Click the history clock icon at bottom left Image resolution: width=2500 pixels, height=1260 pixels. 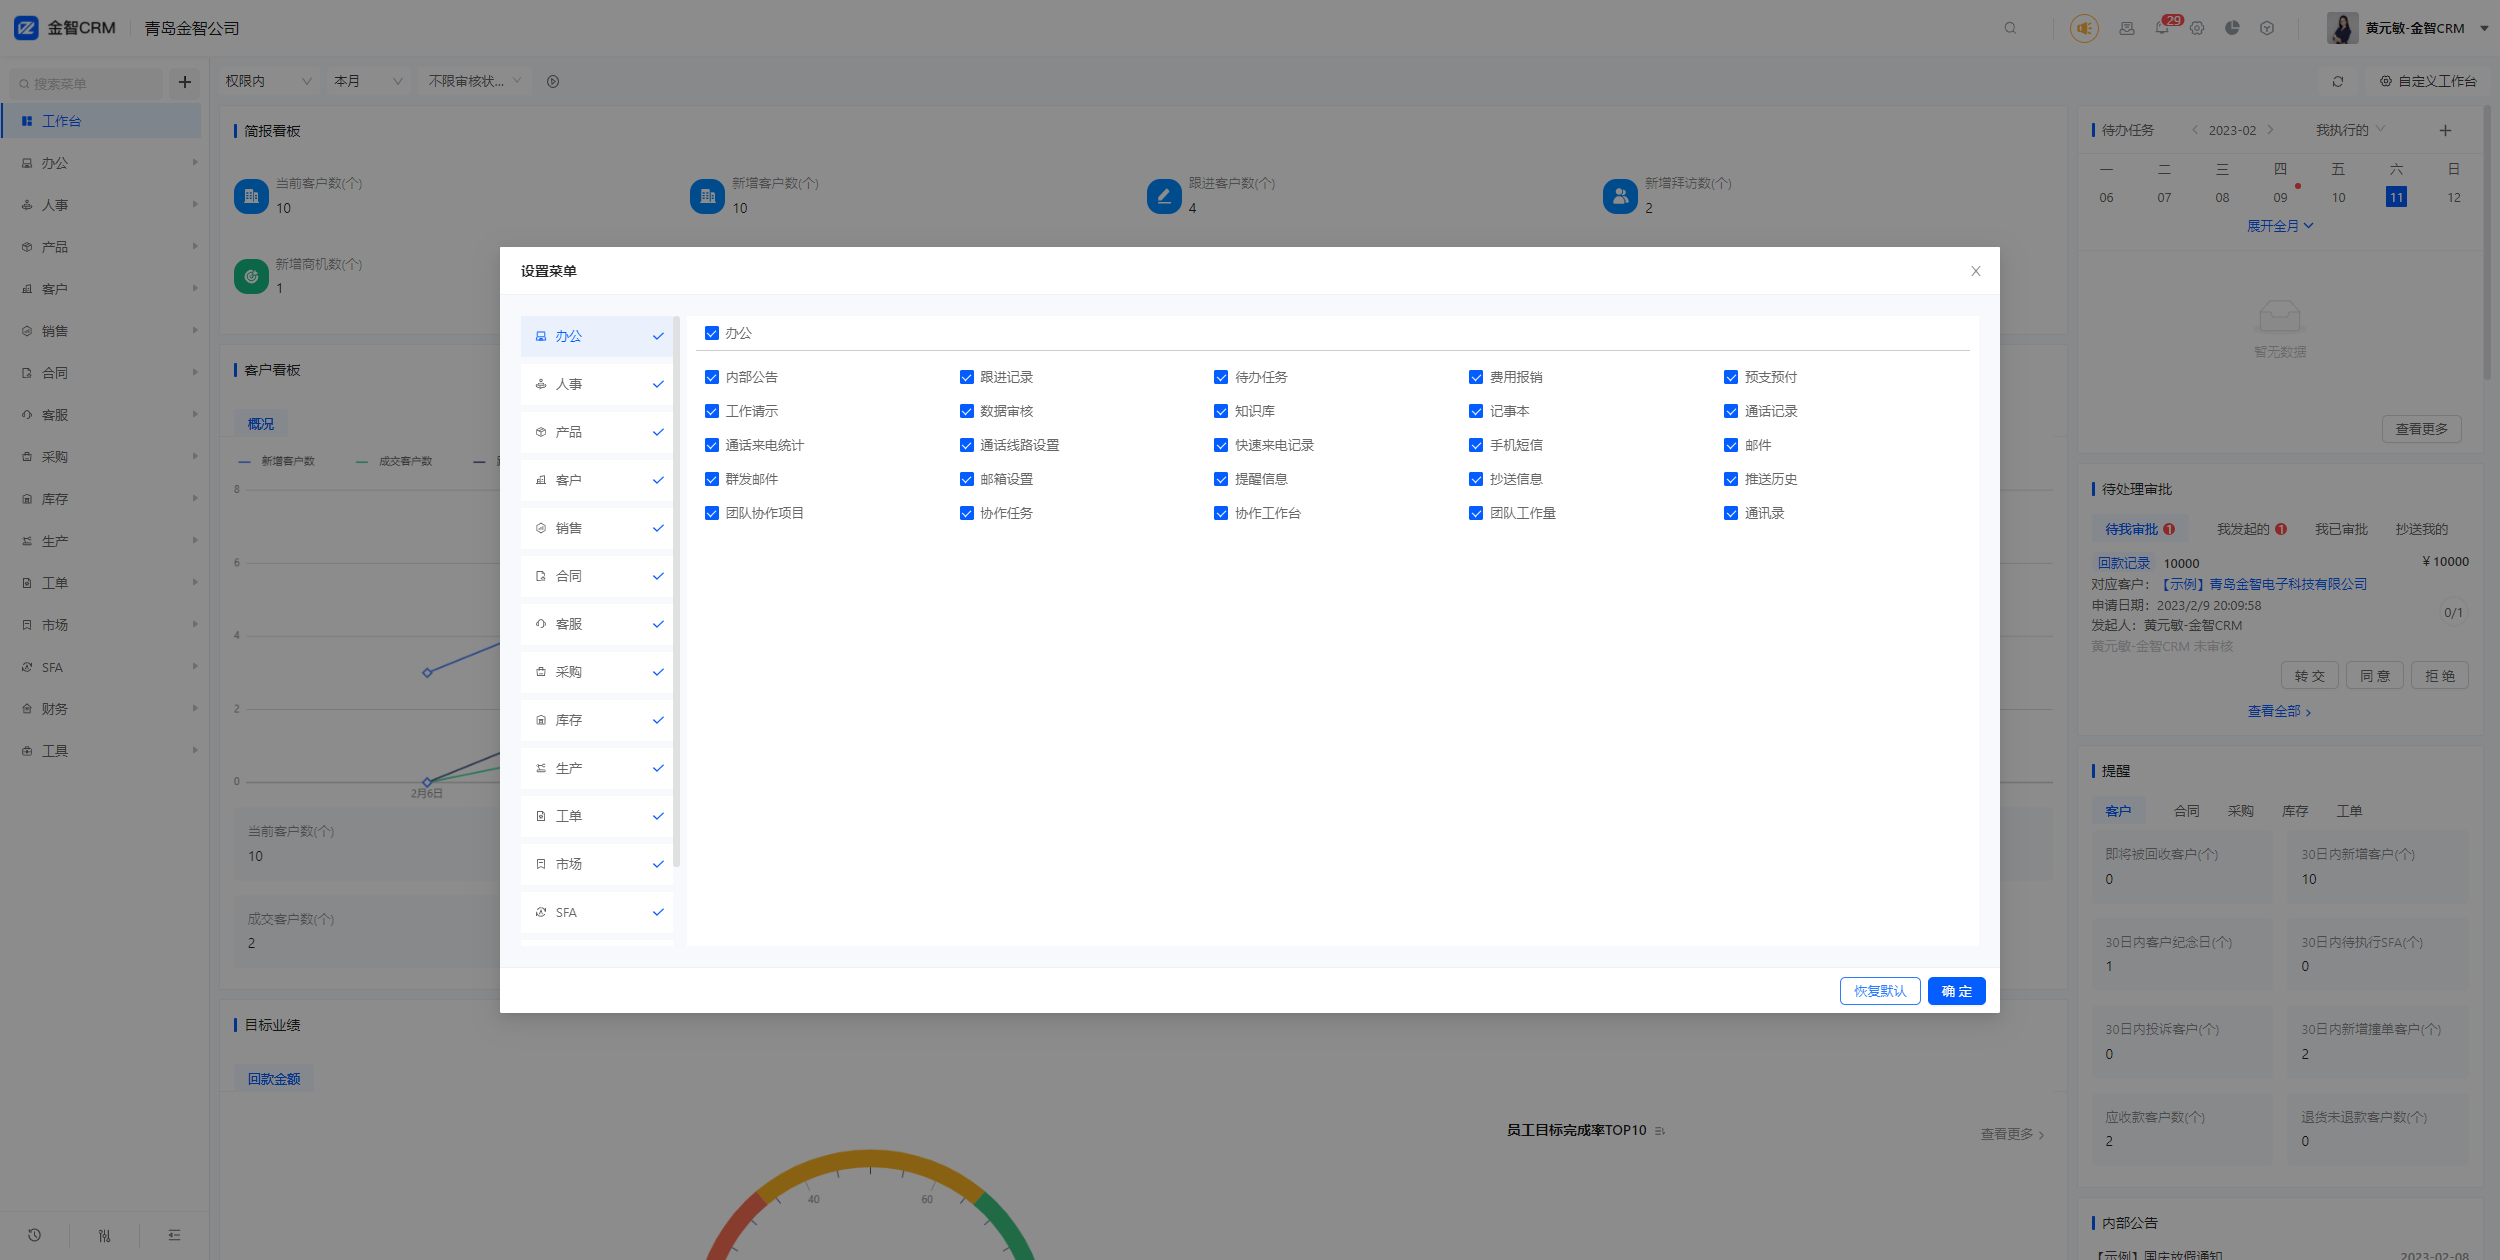coord(35,1235)
